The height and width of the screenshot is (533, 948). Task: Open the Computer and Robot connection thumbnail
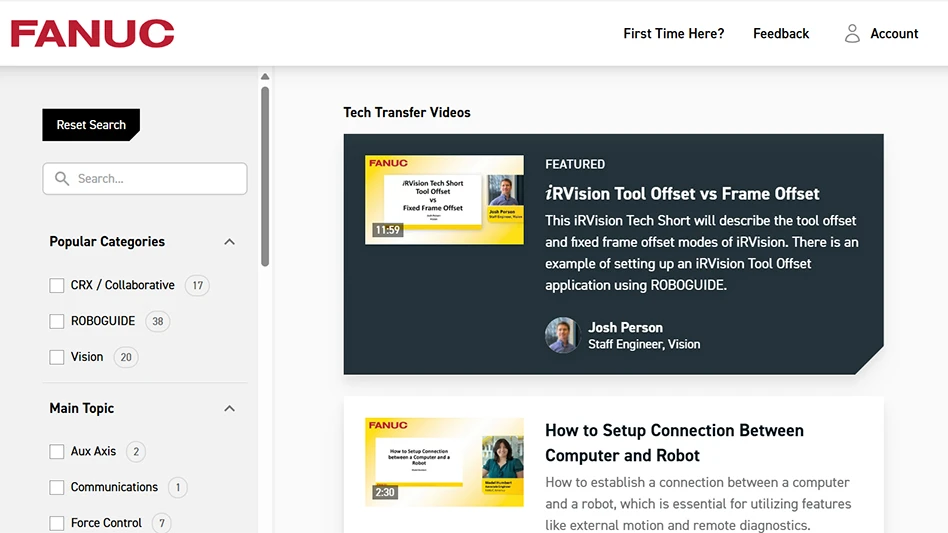(x=444, y=461)
